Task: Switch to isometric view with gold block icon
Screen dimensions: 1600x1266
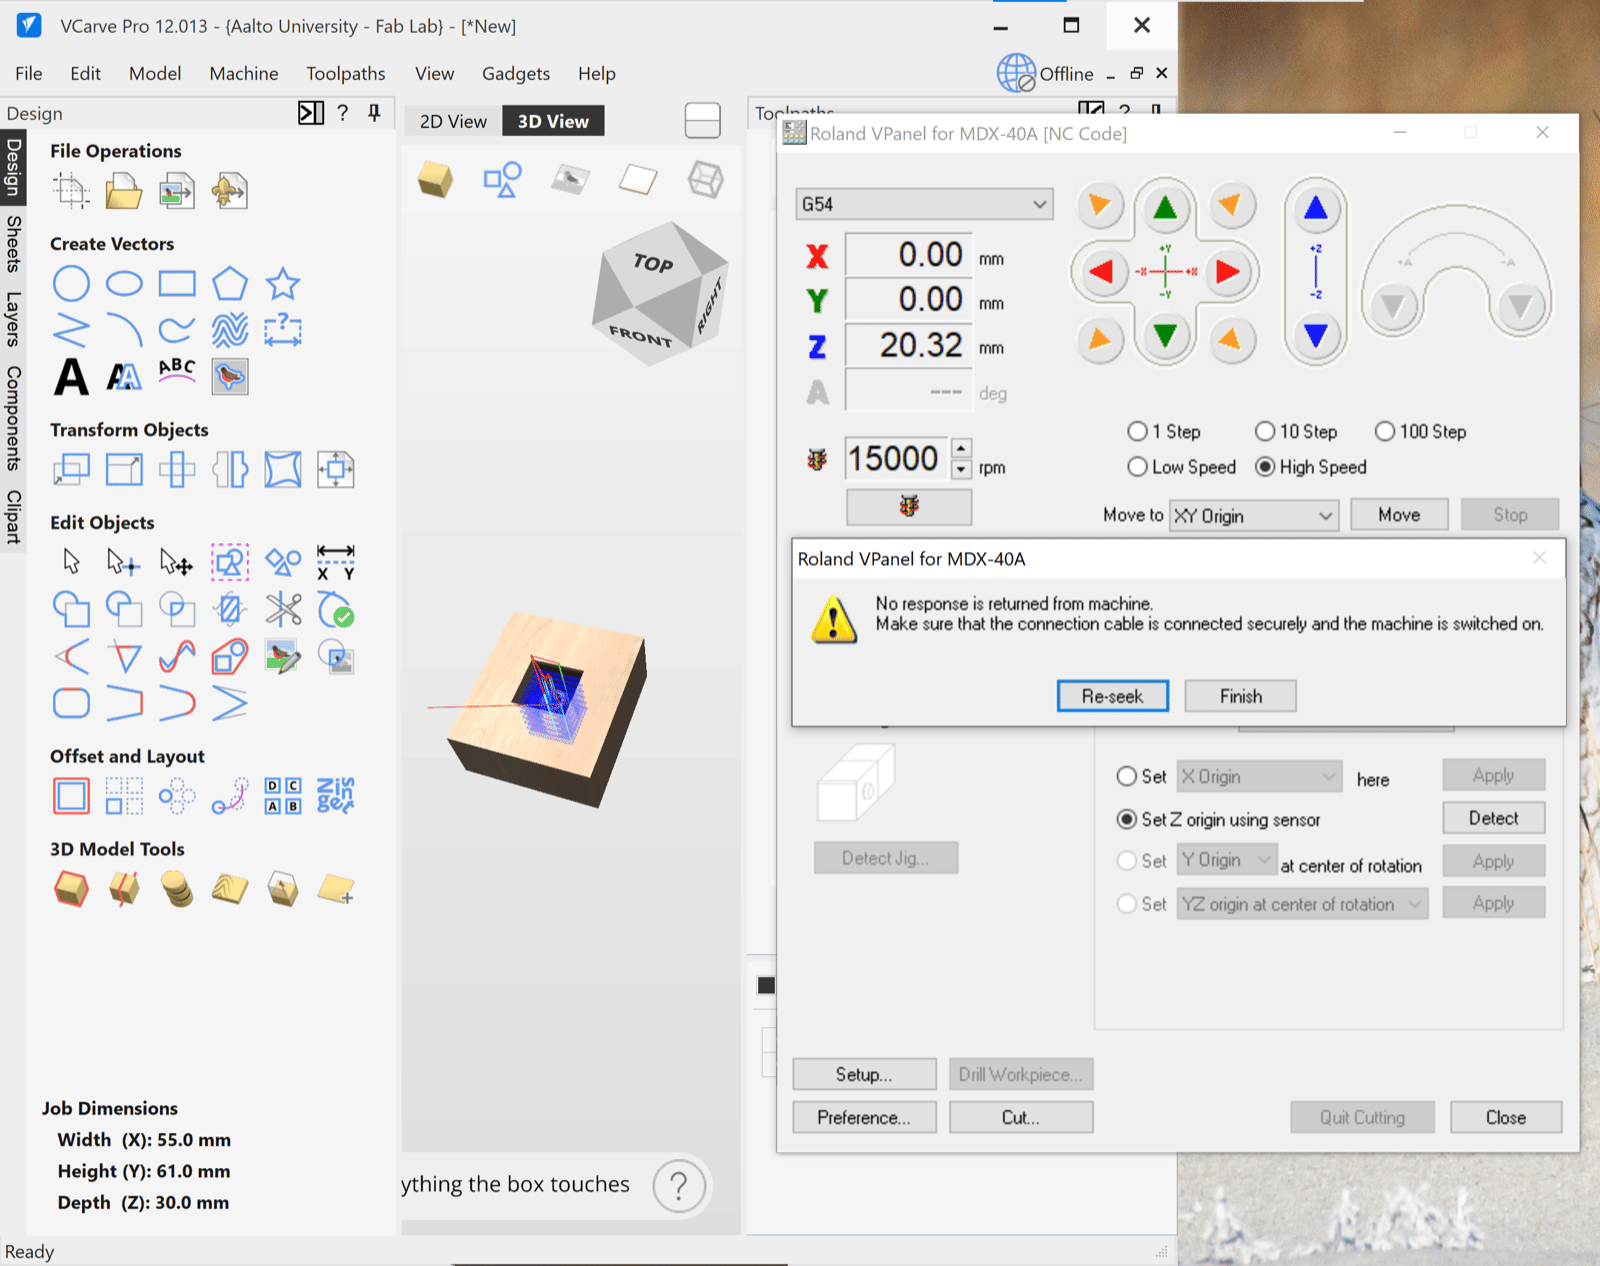Action: point(435,180)
